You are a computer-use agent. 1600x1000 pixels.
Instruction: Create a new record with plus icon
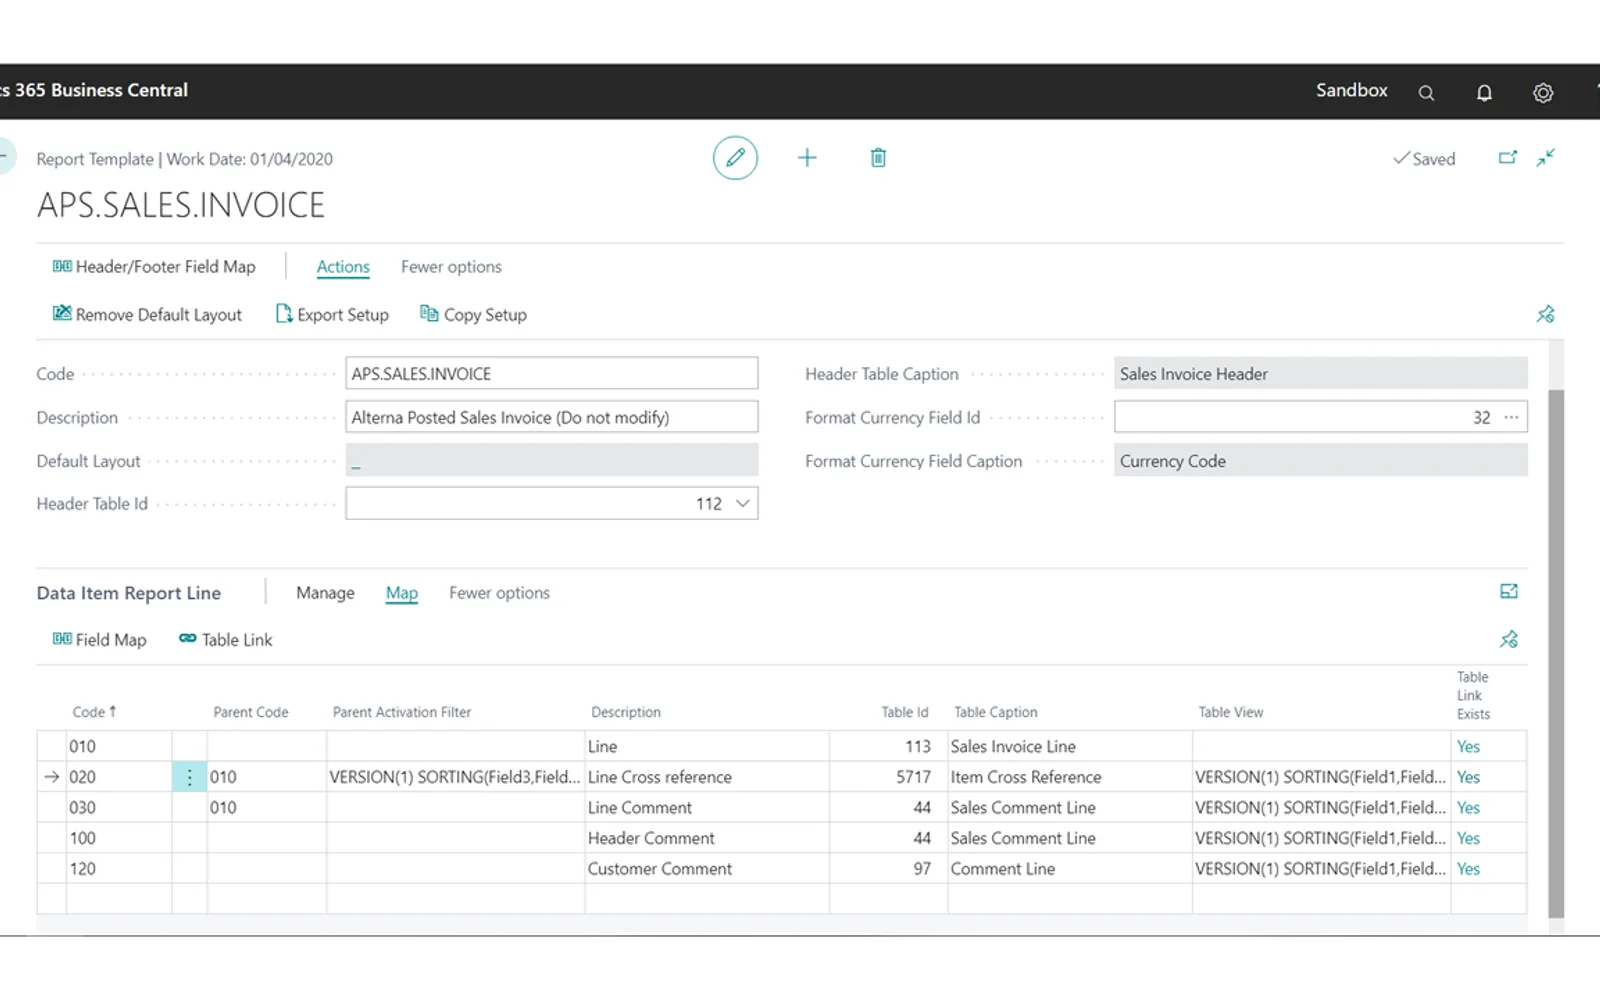(807, 158)
